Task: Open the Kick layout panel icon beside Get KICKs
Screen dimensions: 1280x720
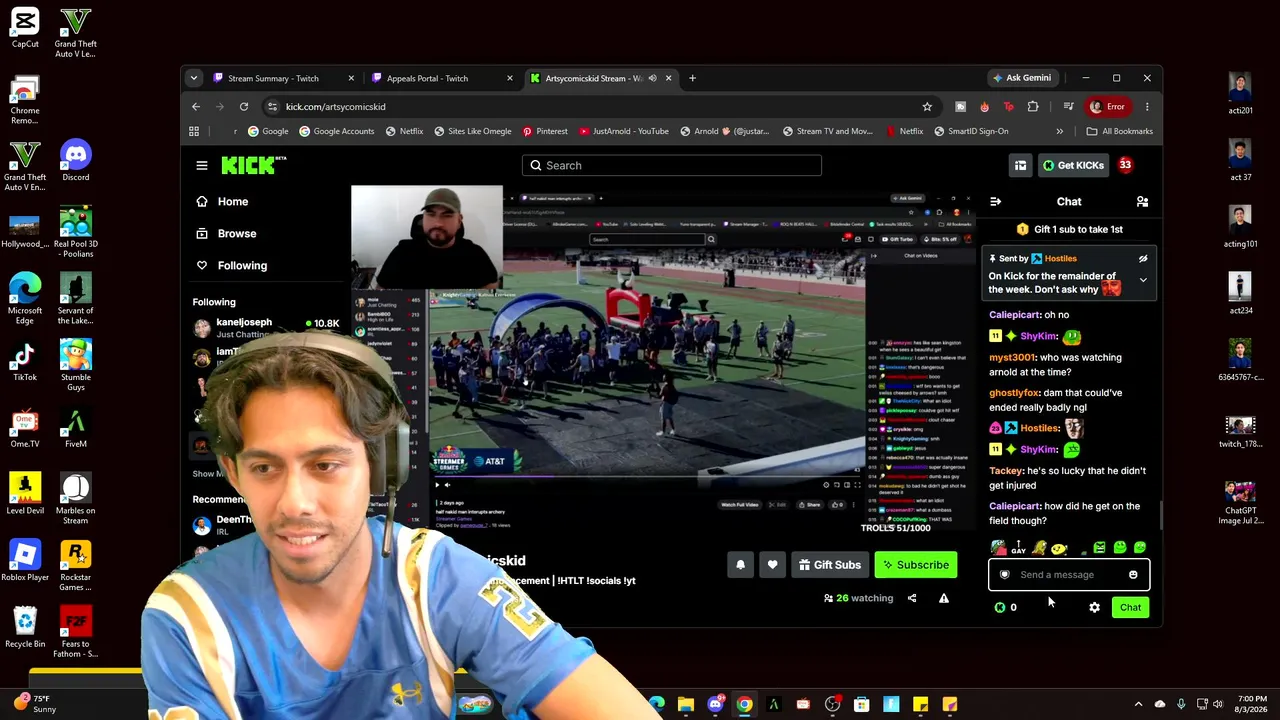Action: pos(1020,165)
